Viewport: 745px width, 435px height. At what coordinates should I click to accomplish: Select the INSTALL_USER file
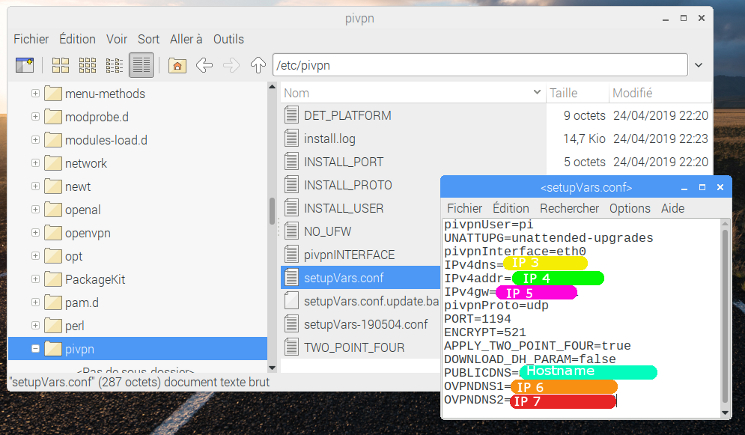[x=344, y=208]
